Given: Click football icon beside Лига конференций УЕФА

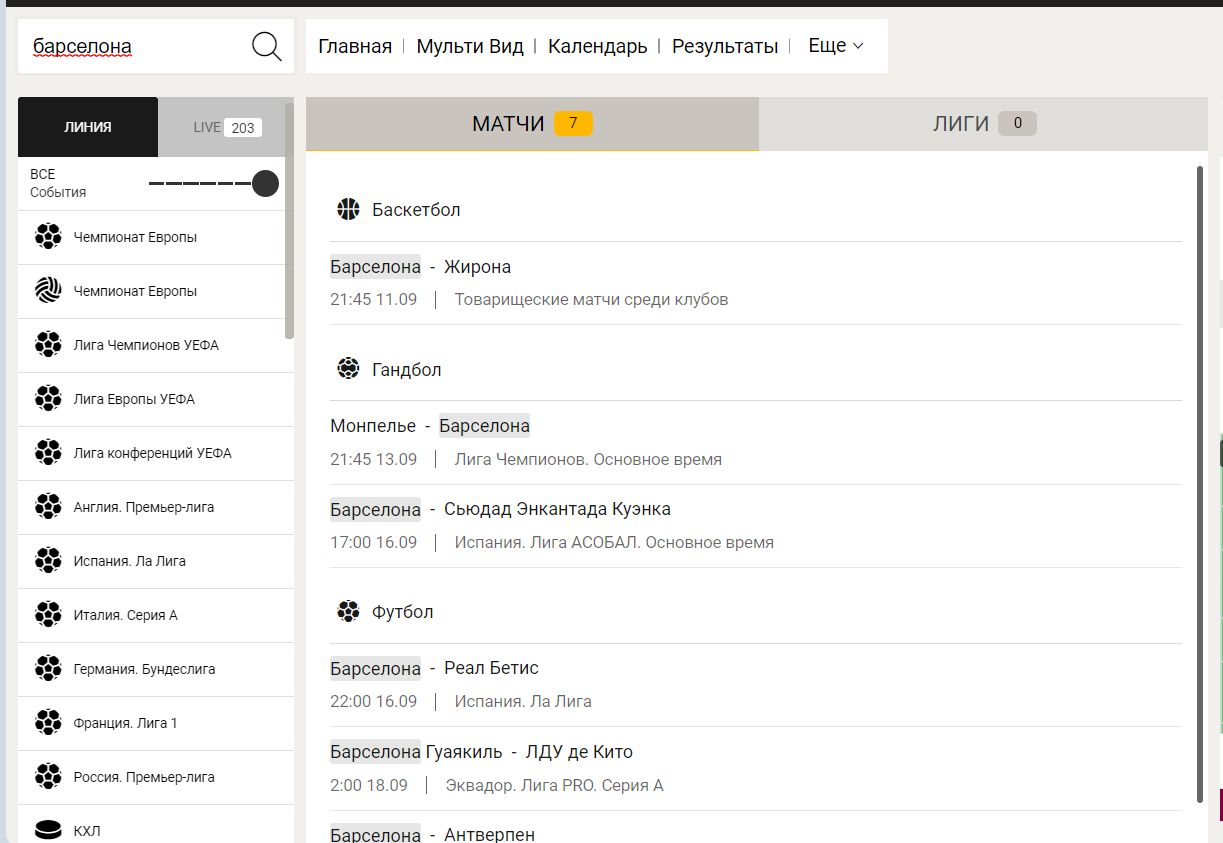Looking at the screenshot, I should click(48, 453).
